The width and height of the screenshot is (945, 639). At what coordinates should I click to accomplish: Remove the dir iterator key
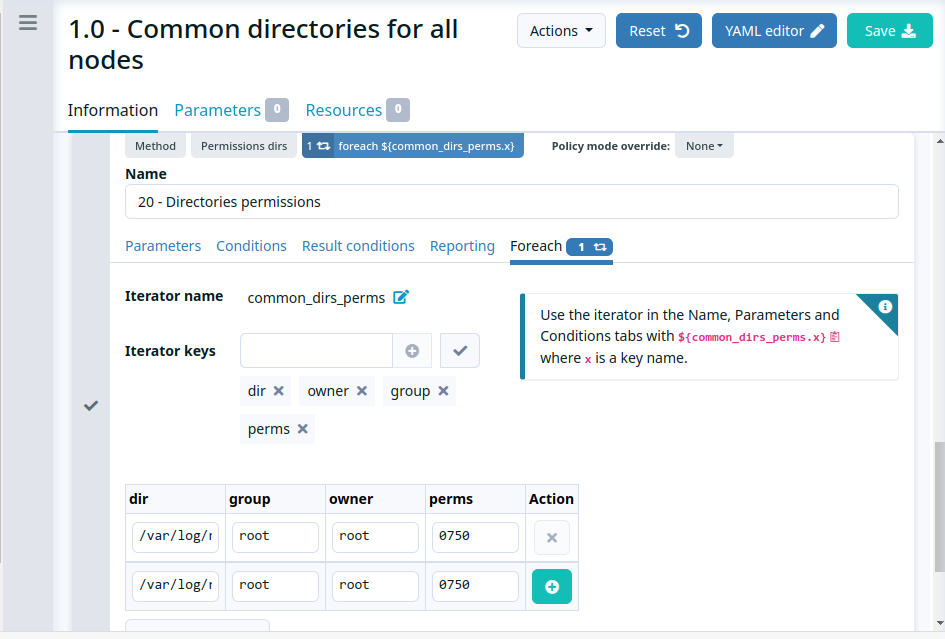(278, 391)
